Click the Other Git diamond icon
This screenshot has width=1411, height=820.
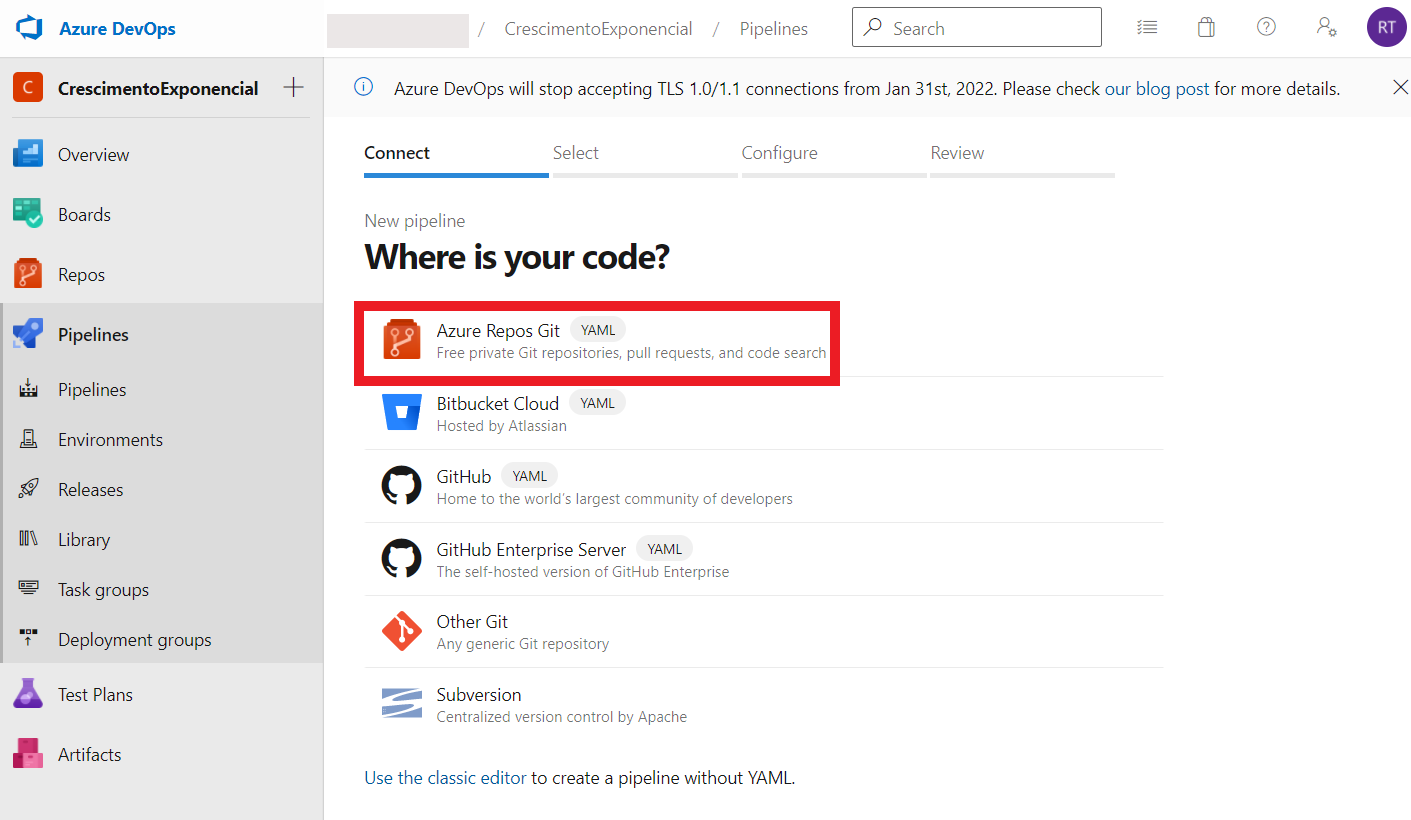tap(402, 631)
